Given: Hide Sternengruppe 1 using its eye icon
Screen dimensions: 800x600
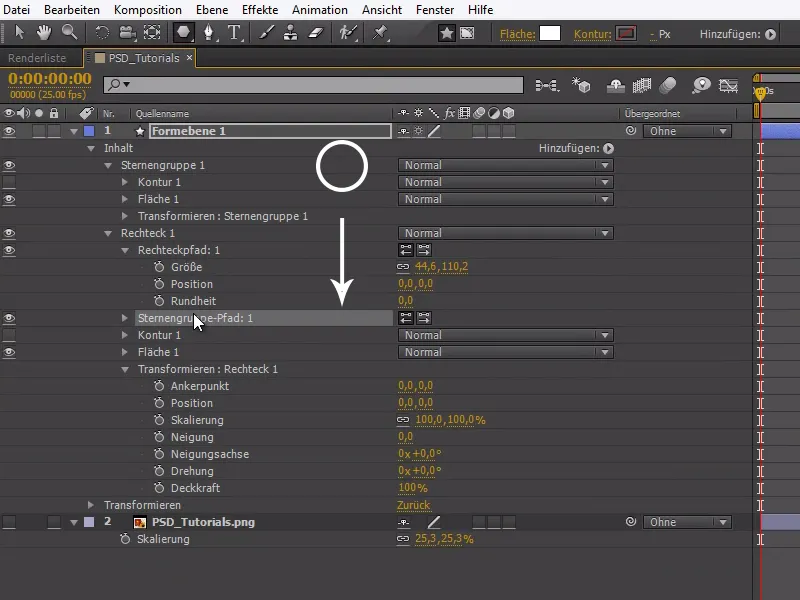Looking at the screenshot, I should coord(9,165).
